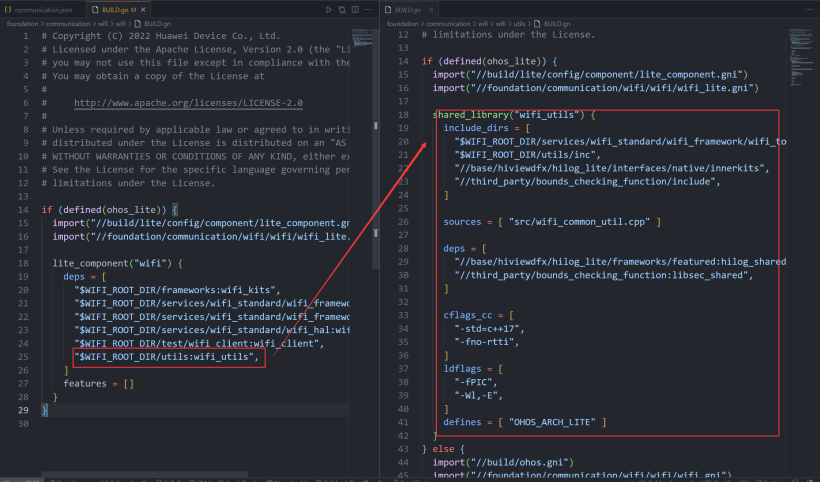Screen dimensions: 820x482
Task: Click defines "OHOS_ARCH_LITE" line
Action: point(525,422)
